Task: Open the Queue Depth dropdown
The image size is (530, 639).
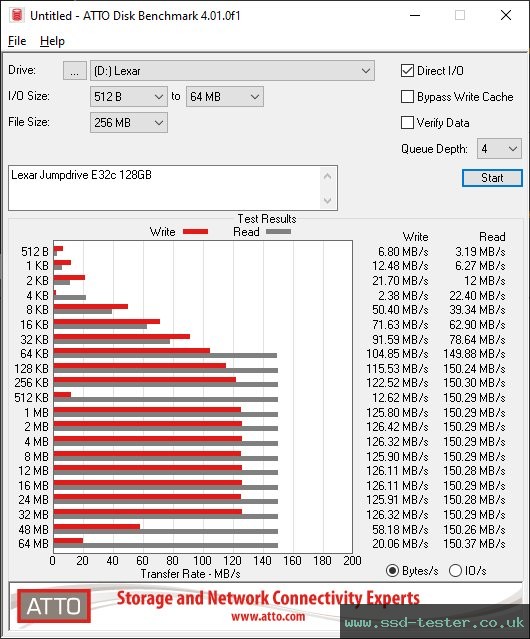Action: 499,149
